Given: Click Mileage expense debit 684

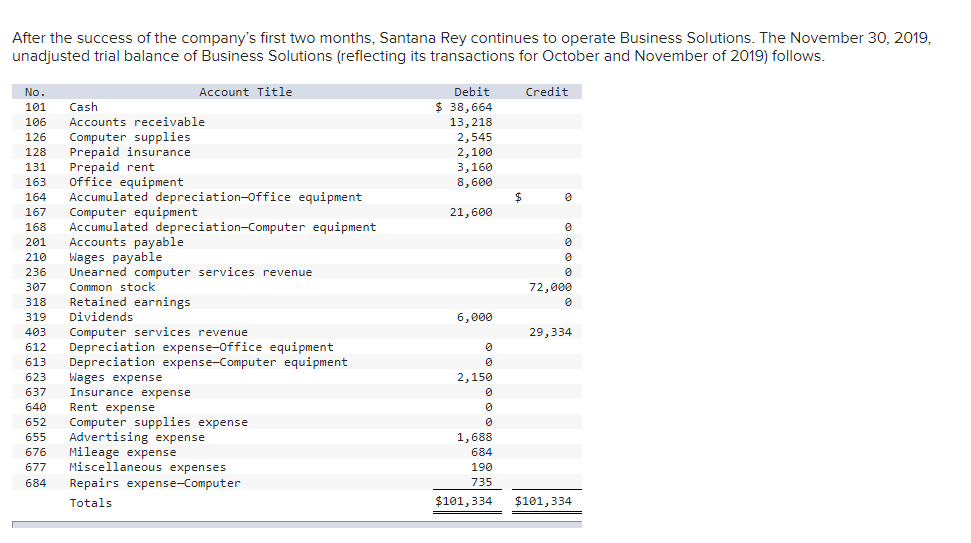Looking at the screenshot, I should 481,452.
